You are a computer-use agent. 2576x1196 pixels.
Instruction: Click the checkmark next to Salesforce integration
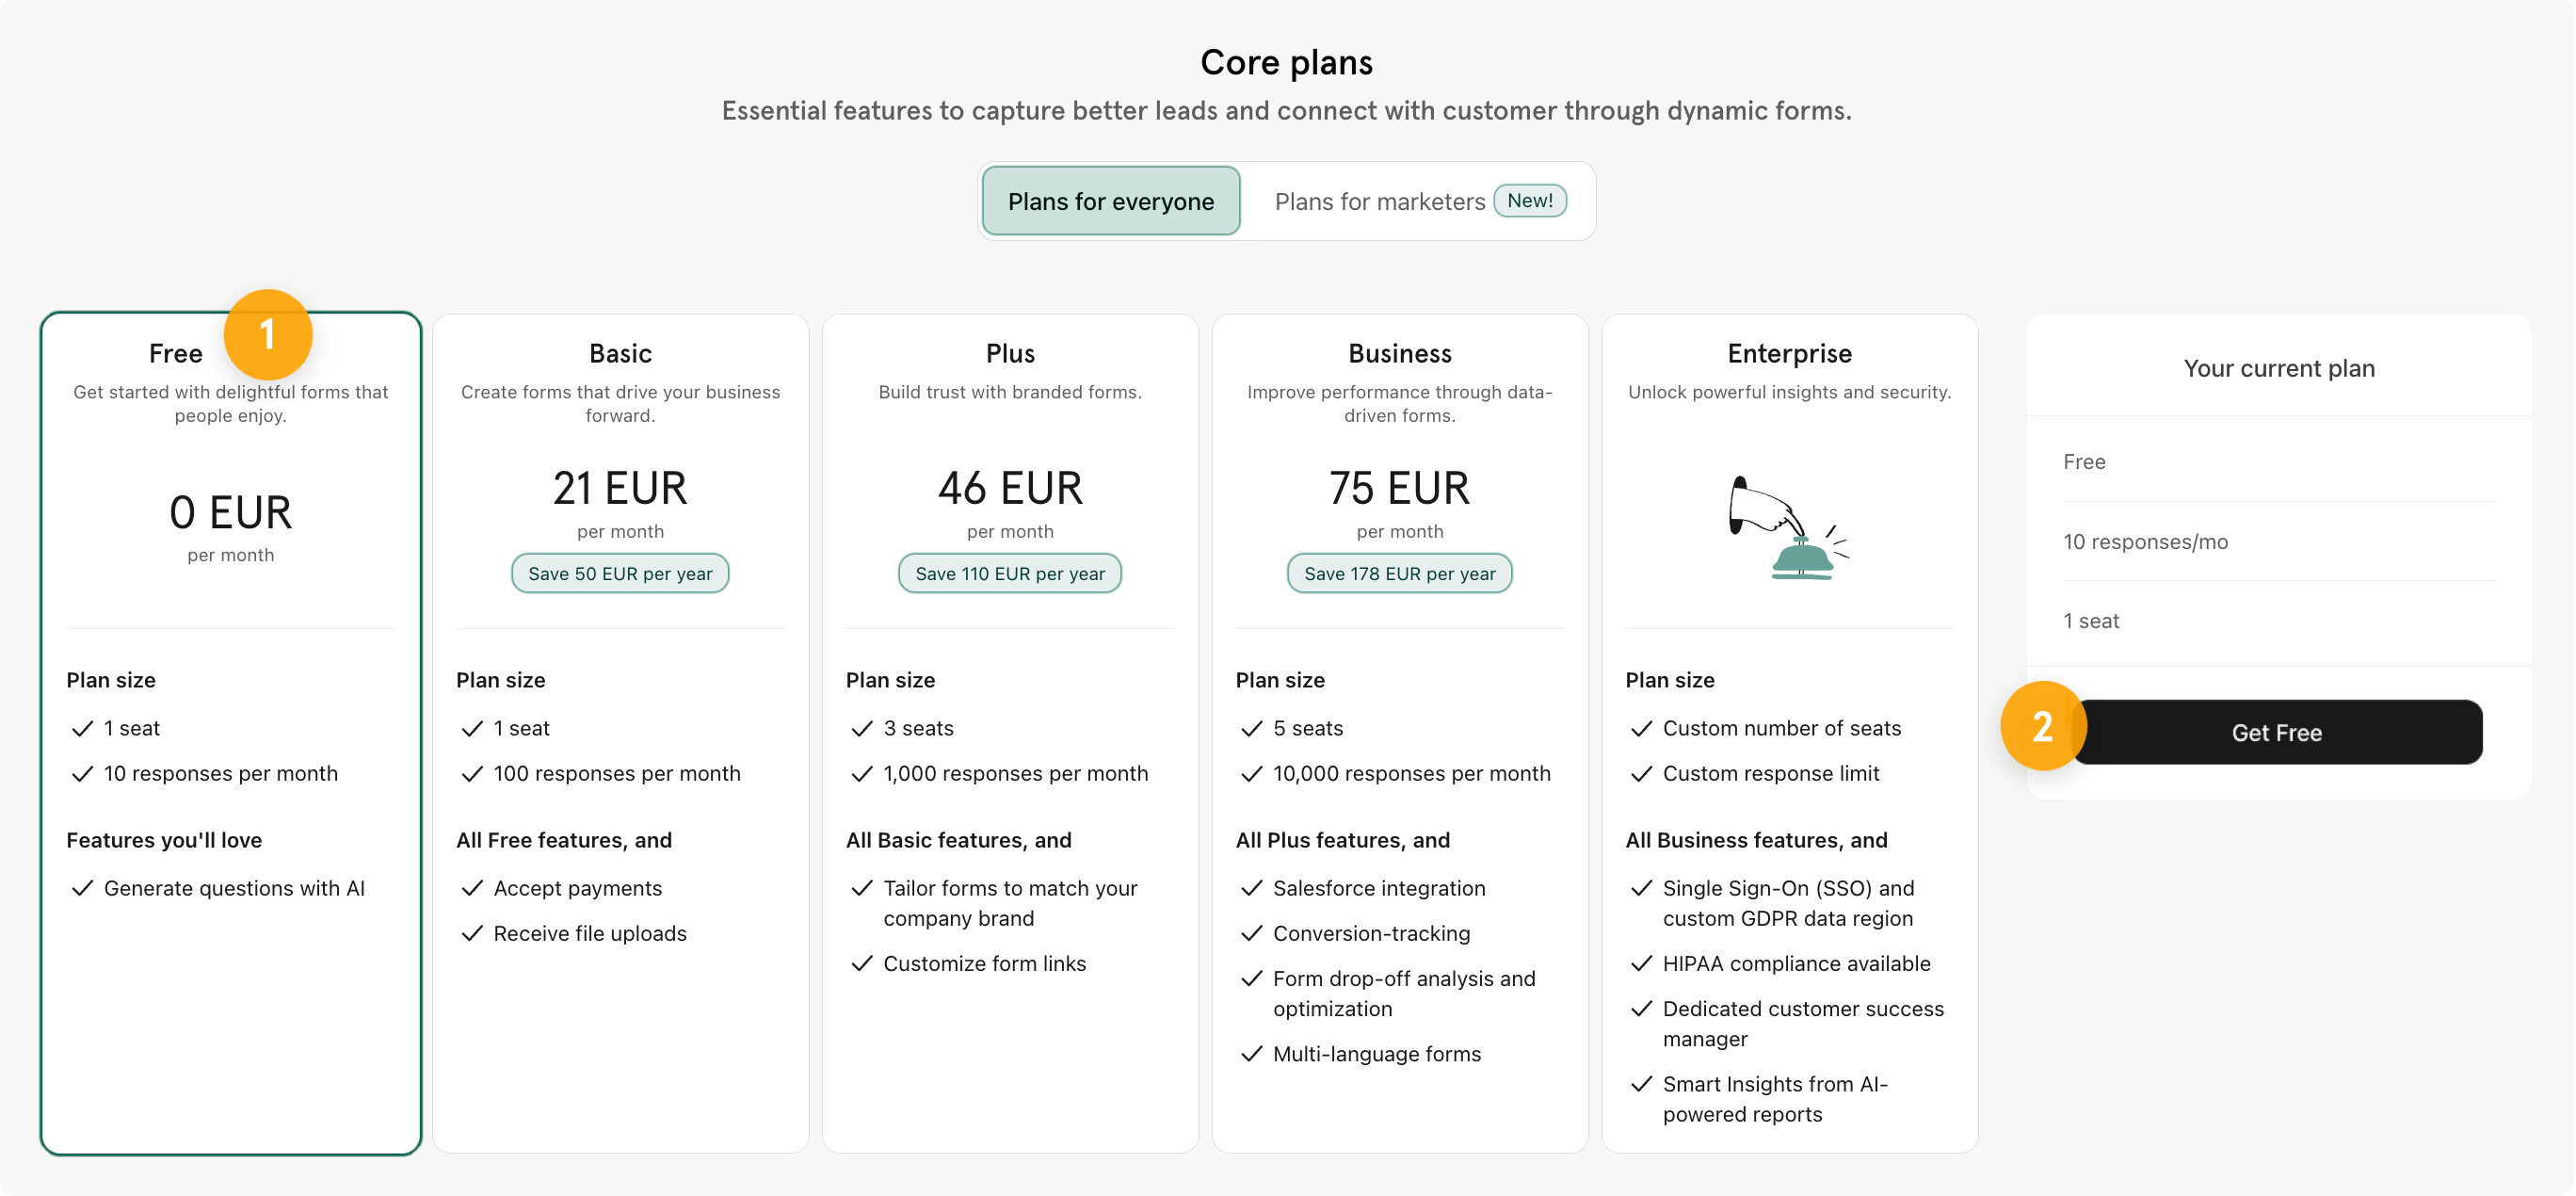(x=1251, y=888)
